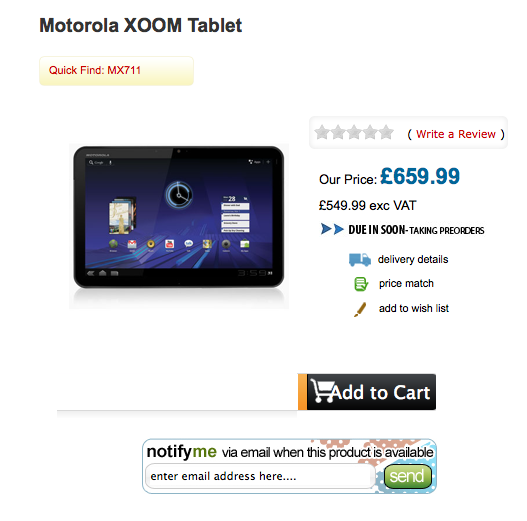Image resolution: width=527 pixels, height=521 pixels.
Task: Click the green price match icon
Action: [361, 284]
